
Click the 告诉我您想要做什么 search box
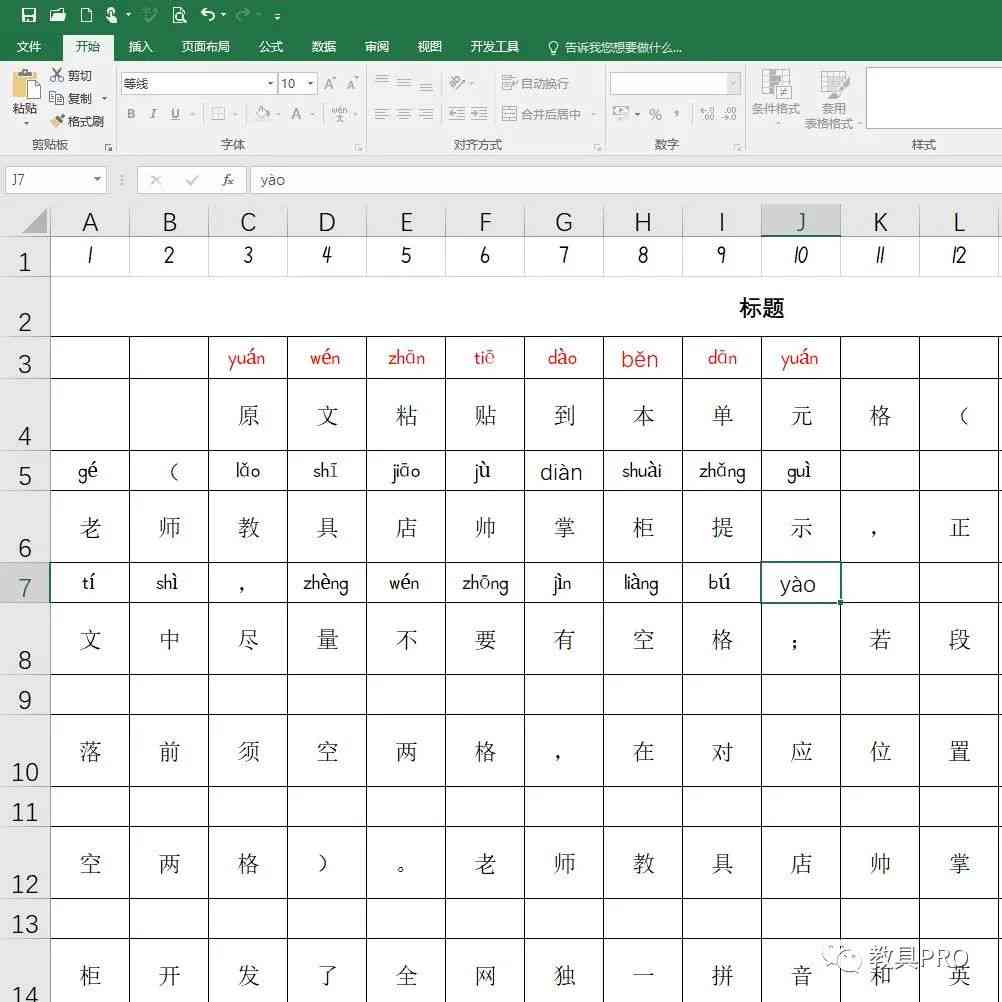tap(615, 47)
